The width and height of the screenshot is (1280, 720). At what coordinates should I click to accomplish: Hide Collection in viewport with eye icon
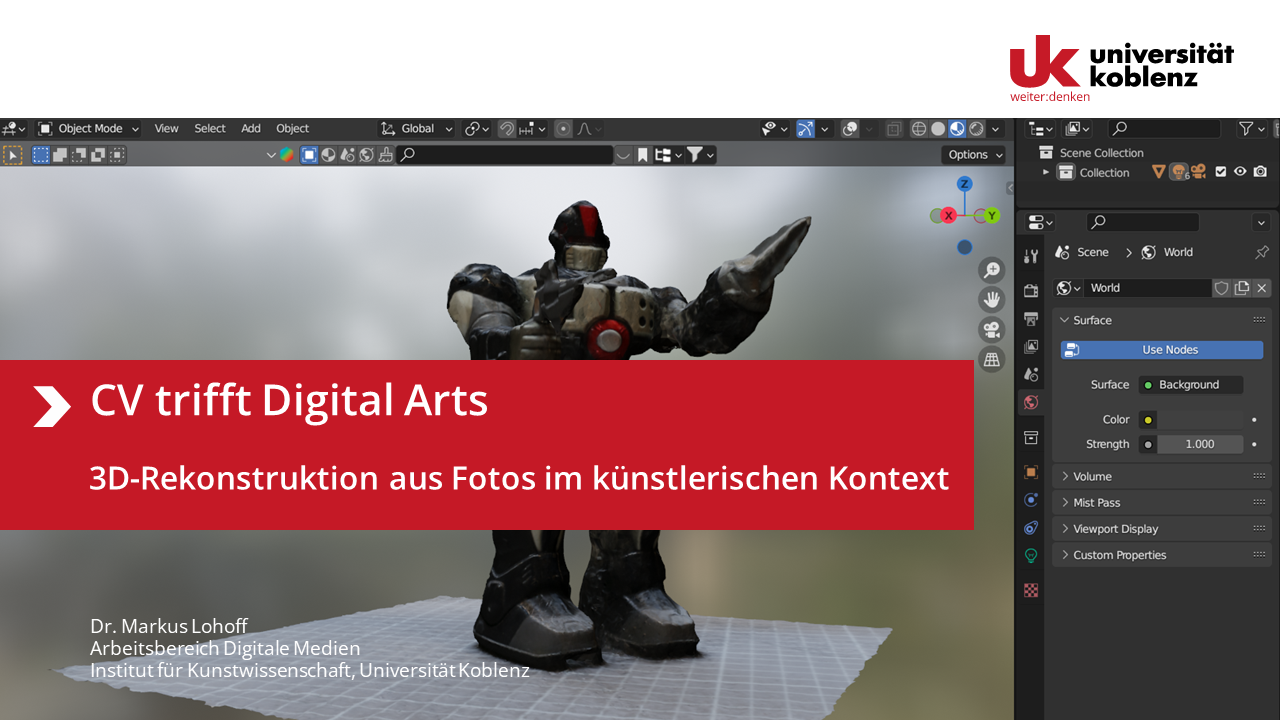coord(1240,172)
